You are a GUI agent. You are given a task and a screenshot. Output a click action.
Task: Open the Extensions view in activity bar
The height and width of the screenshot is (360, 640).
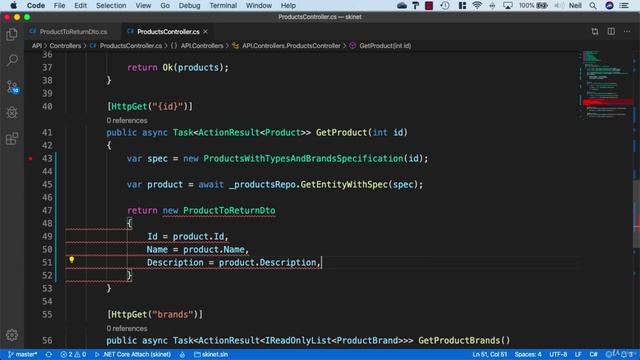(12, 139)
